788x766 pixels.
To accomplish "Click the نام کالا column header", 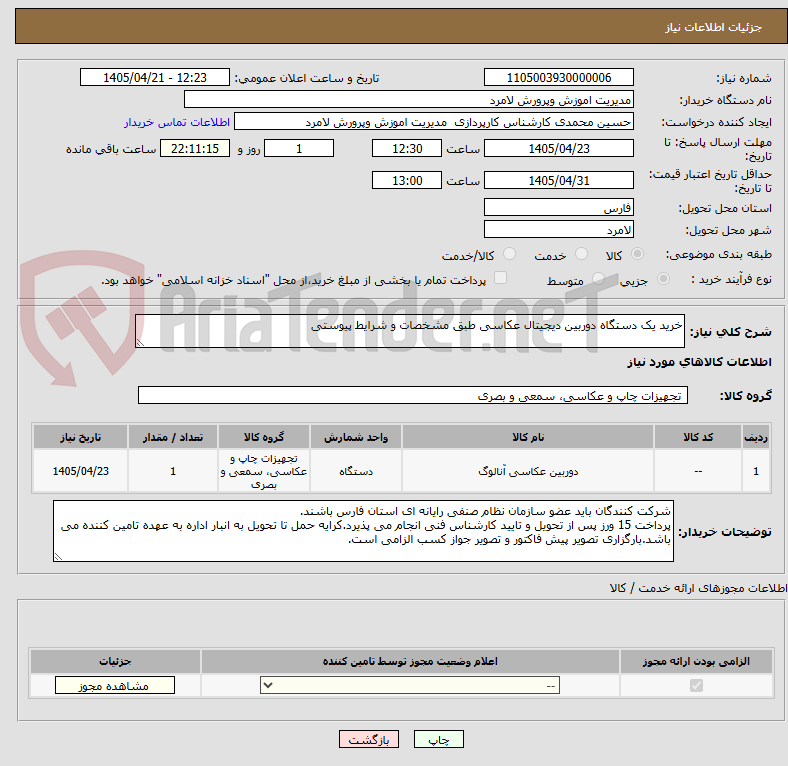I will click(x=528, y=437).
